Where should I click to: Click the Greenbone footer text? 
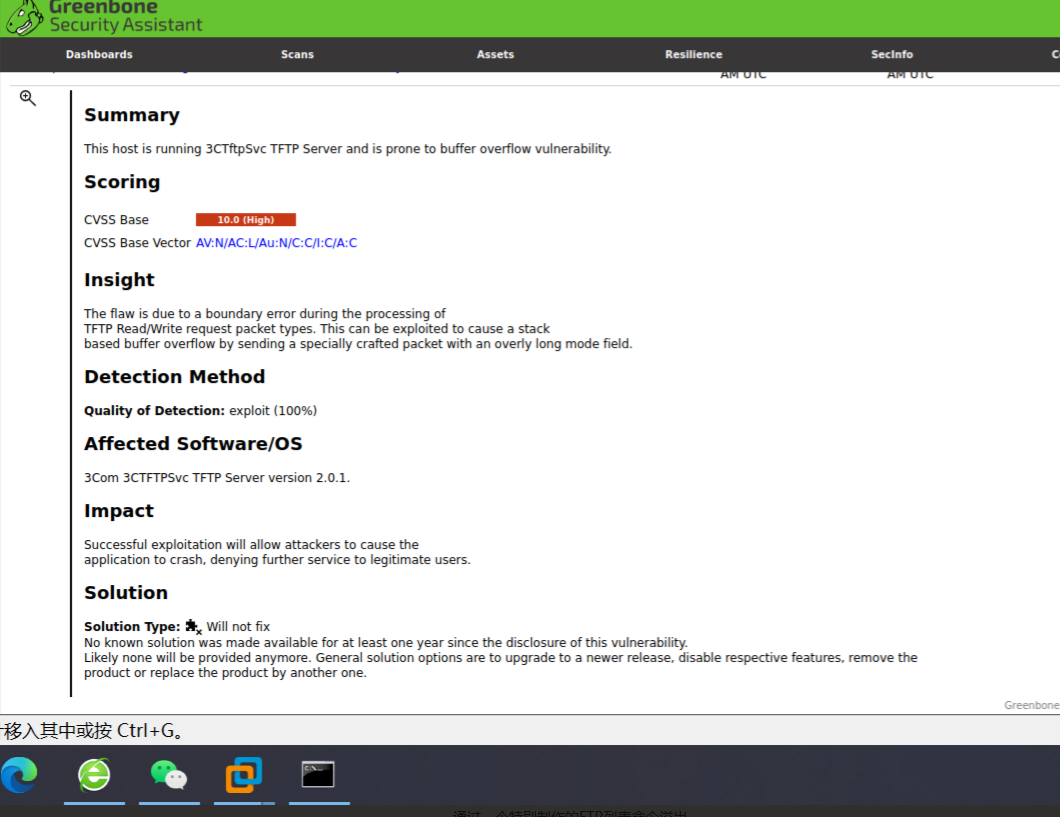click(1032, 705)
